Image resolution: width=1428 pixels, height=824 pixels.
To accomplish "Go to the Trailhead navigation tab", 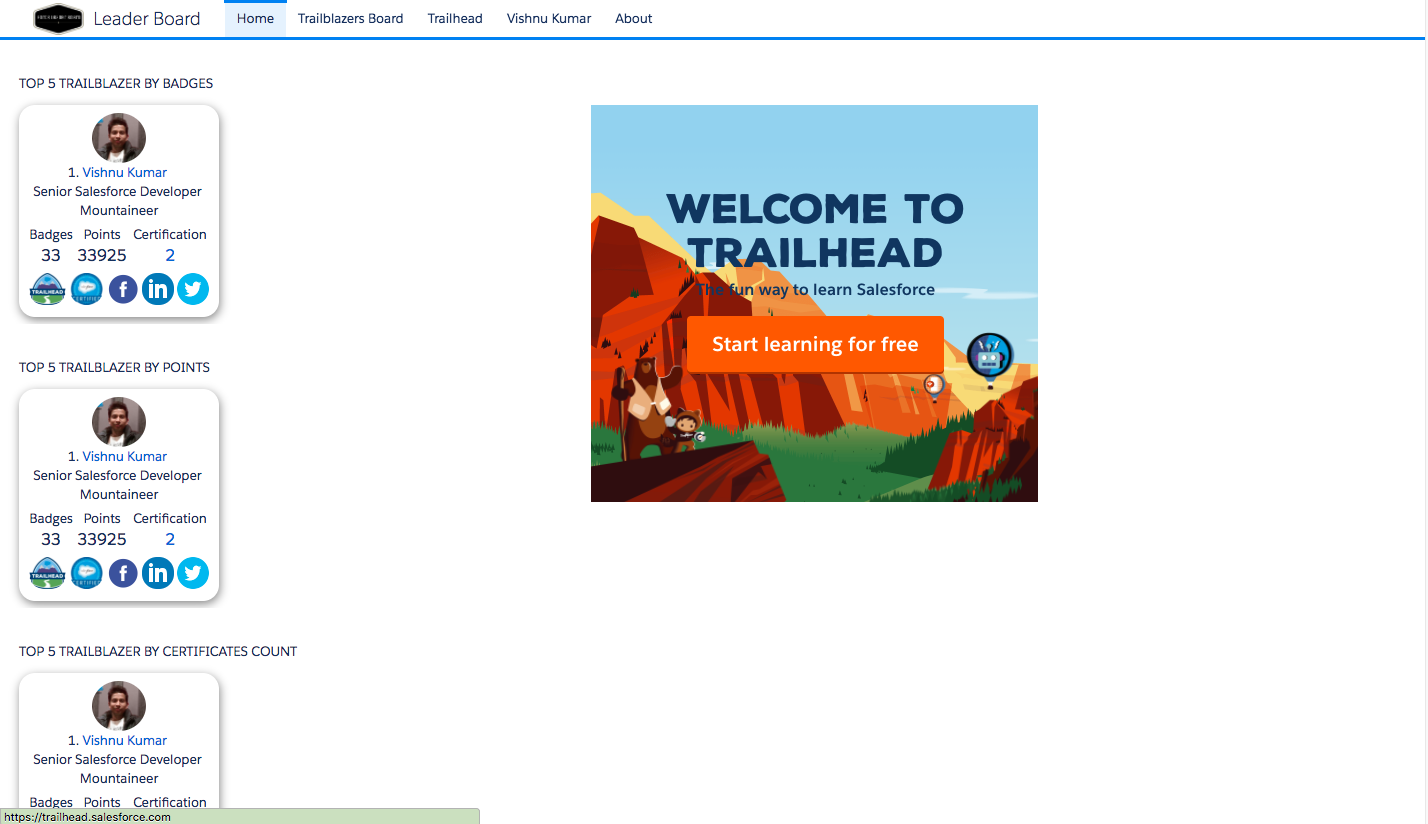I will pos(455,18).
